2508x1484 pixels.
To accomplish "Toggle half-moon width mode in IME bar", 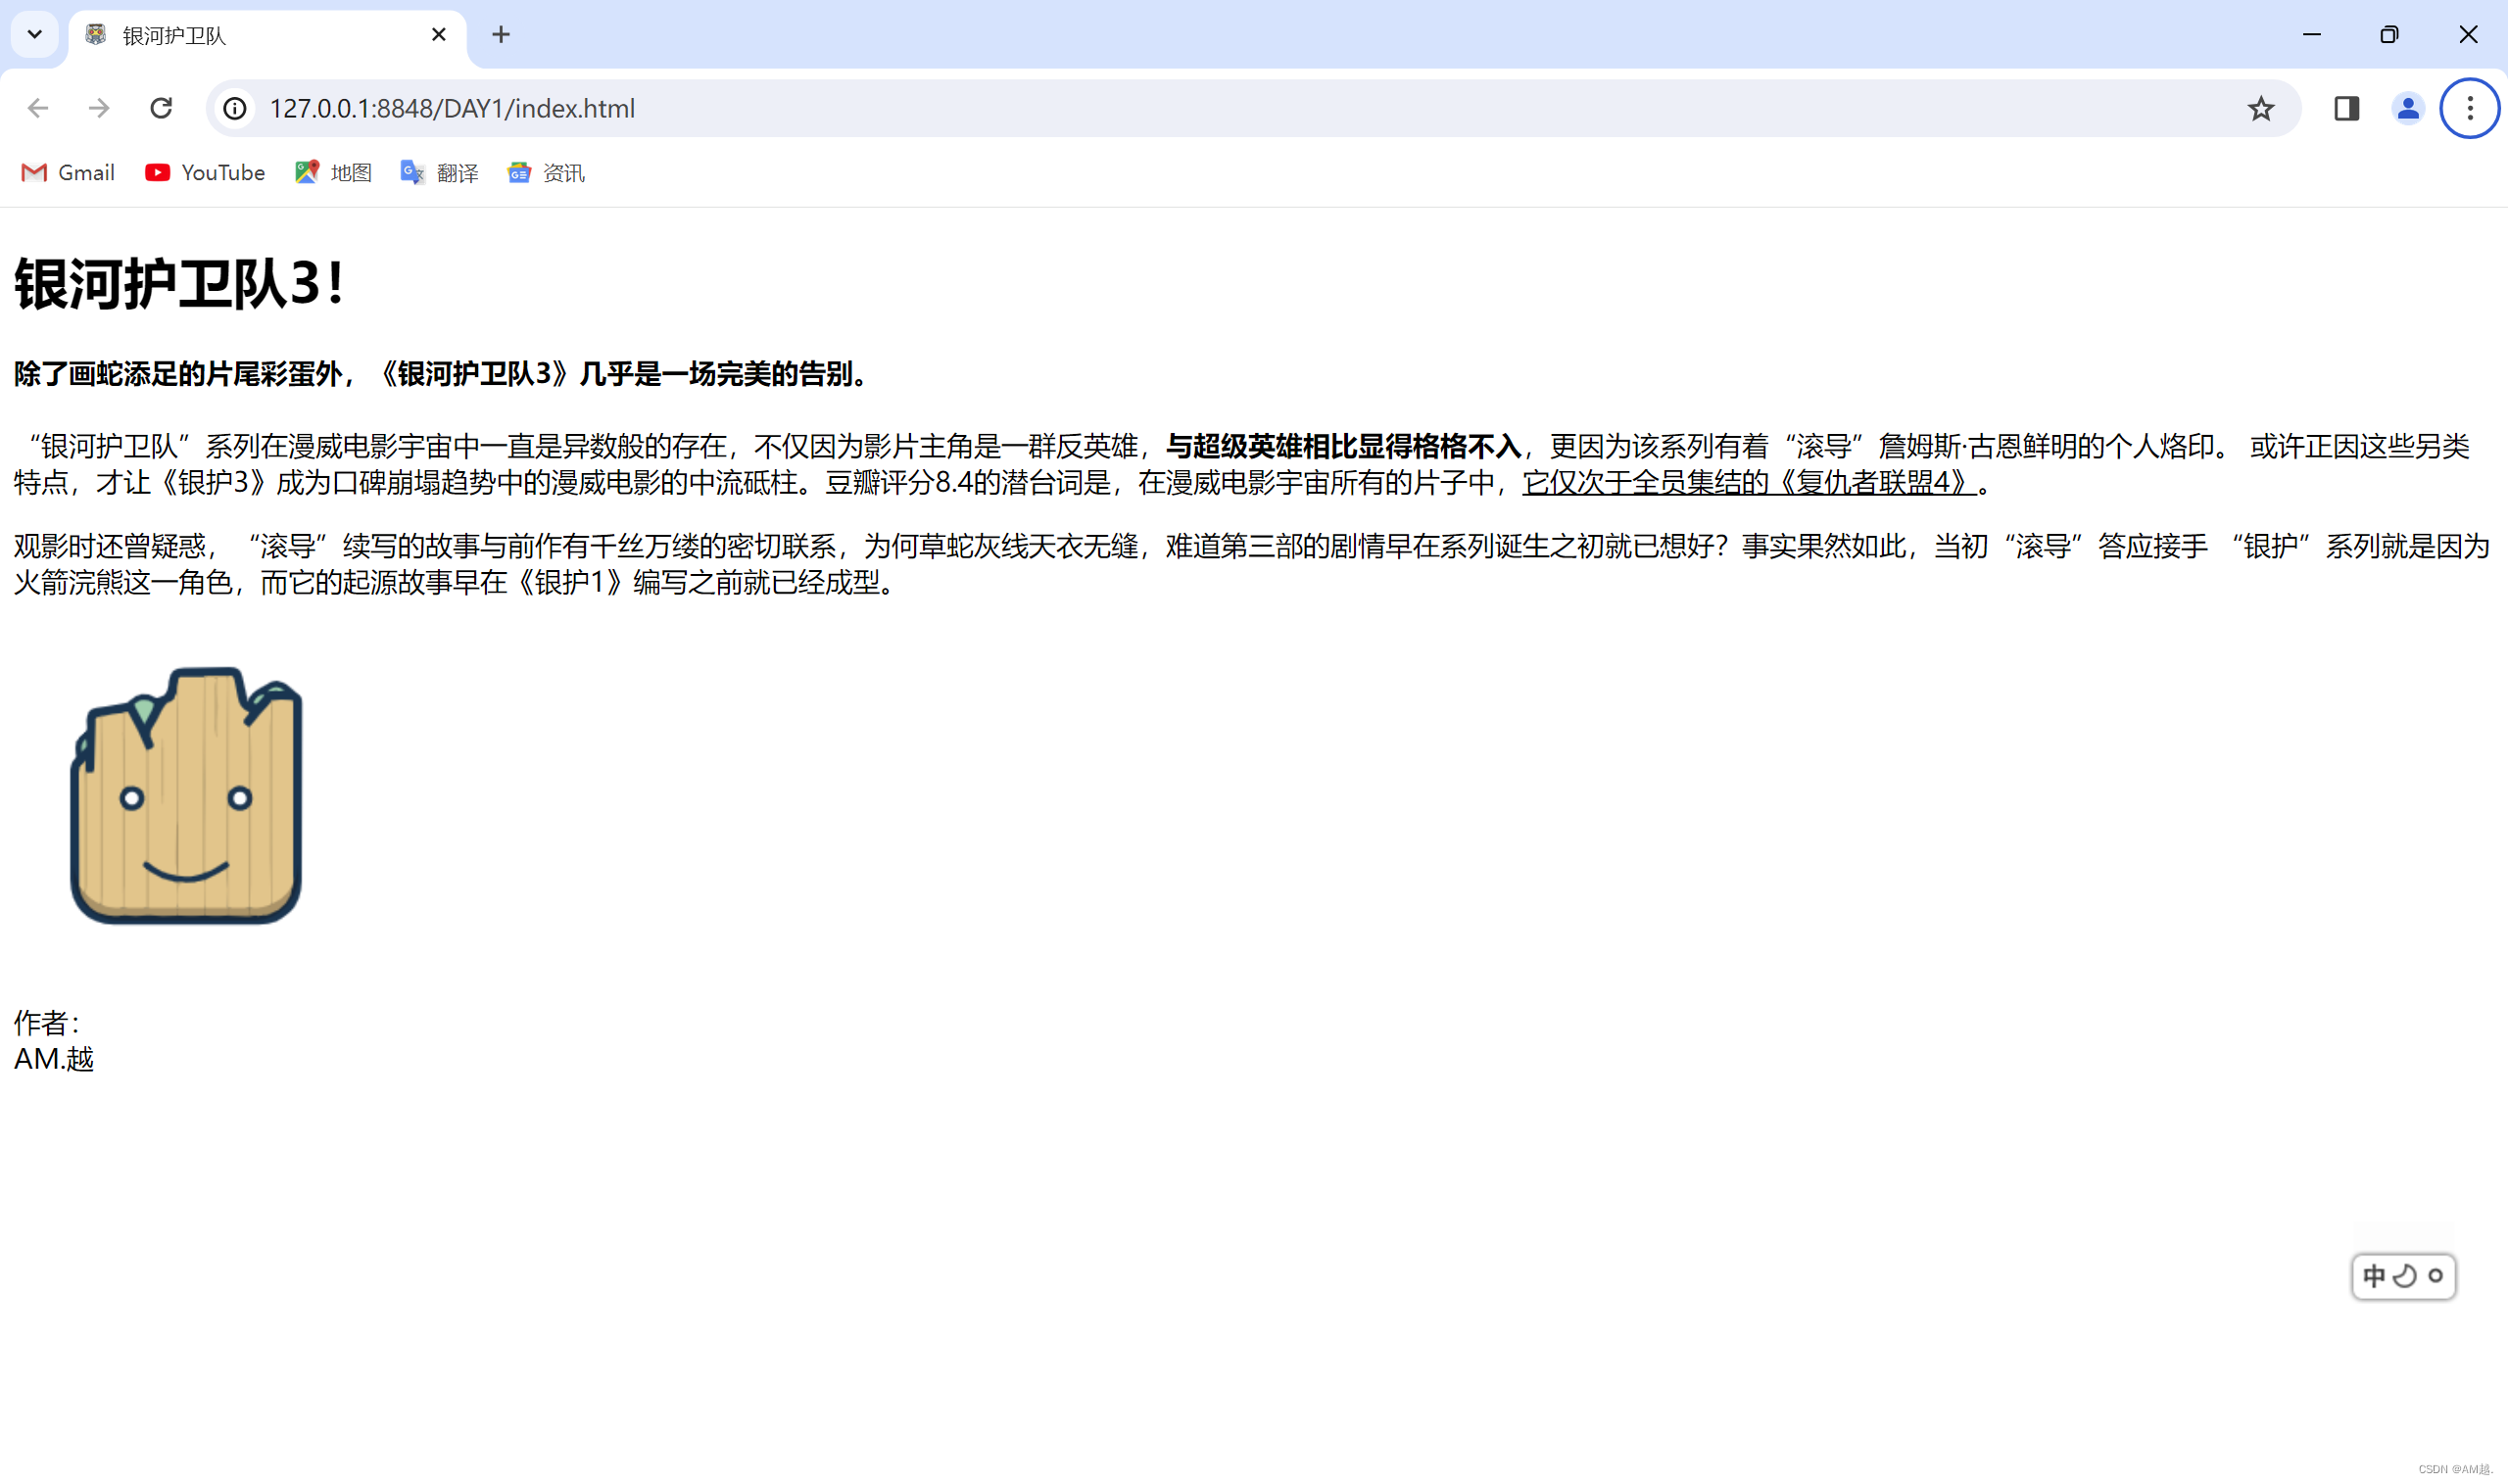I will tap(2404, 1276).
